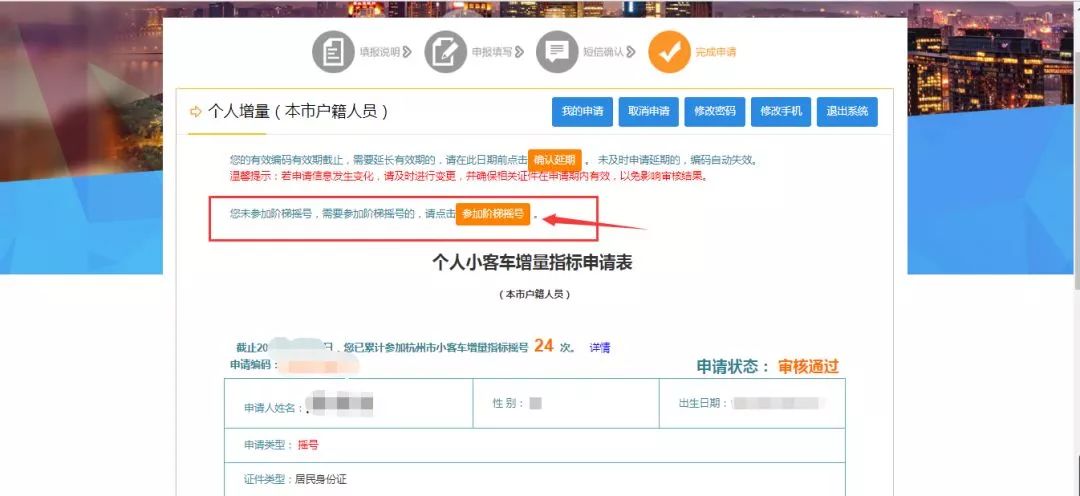1080x496 pixels.
Task: Click the 申请状态 审核通过 status text
Action: (767, 366)
